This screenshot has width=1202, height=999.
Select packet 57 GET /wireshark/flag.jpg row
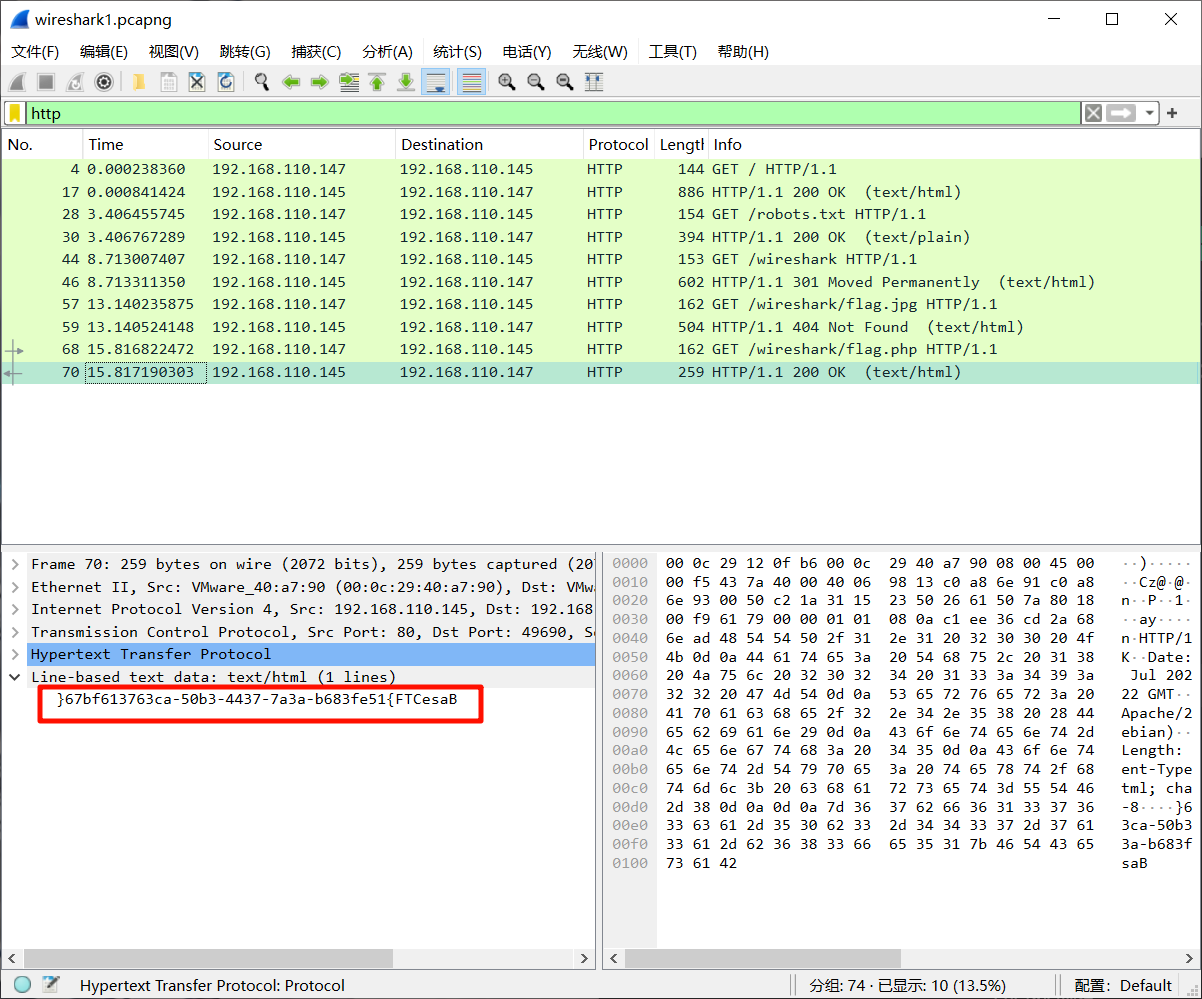pos(600,305)
